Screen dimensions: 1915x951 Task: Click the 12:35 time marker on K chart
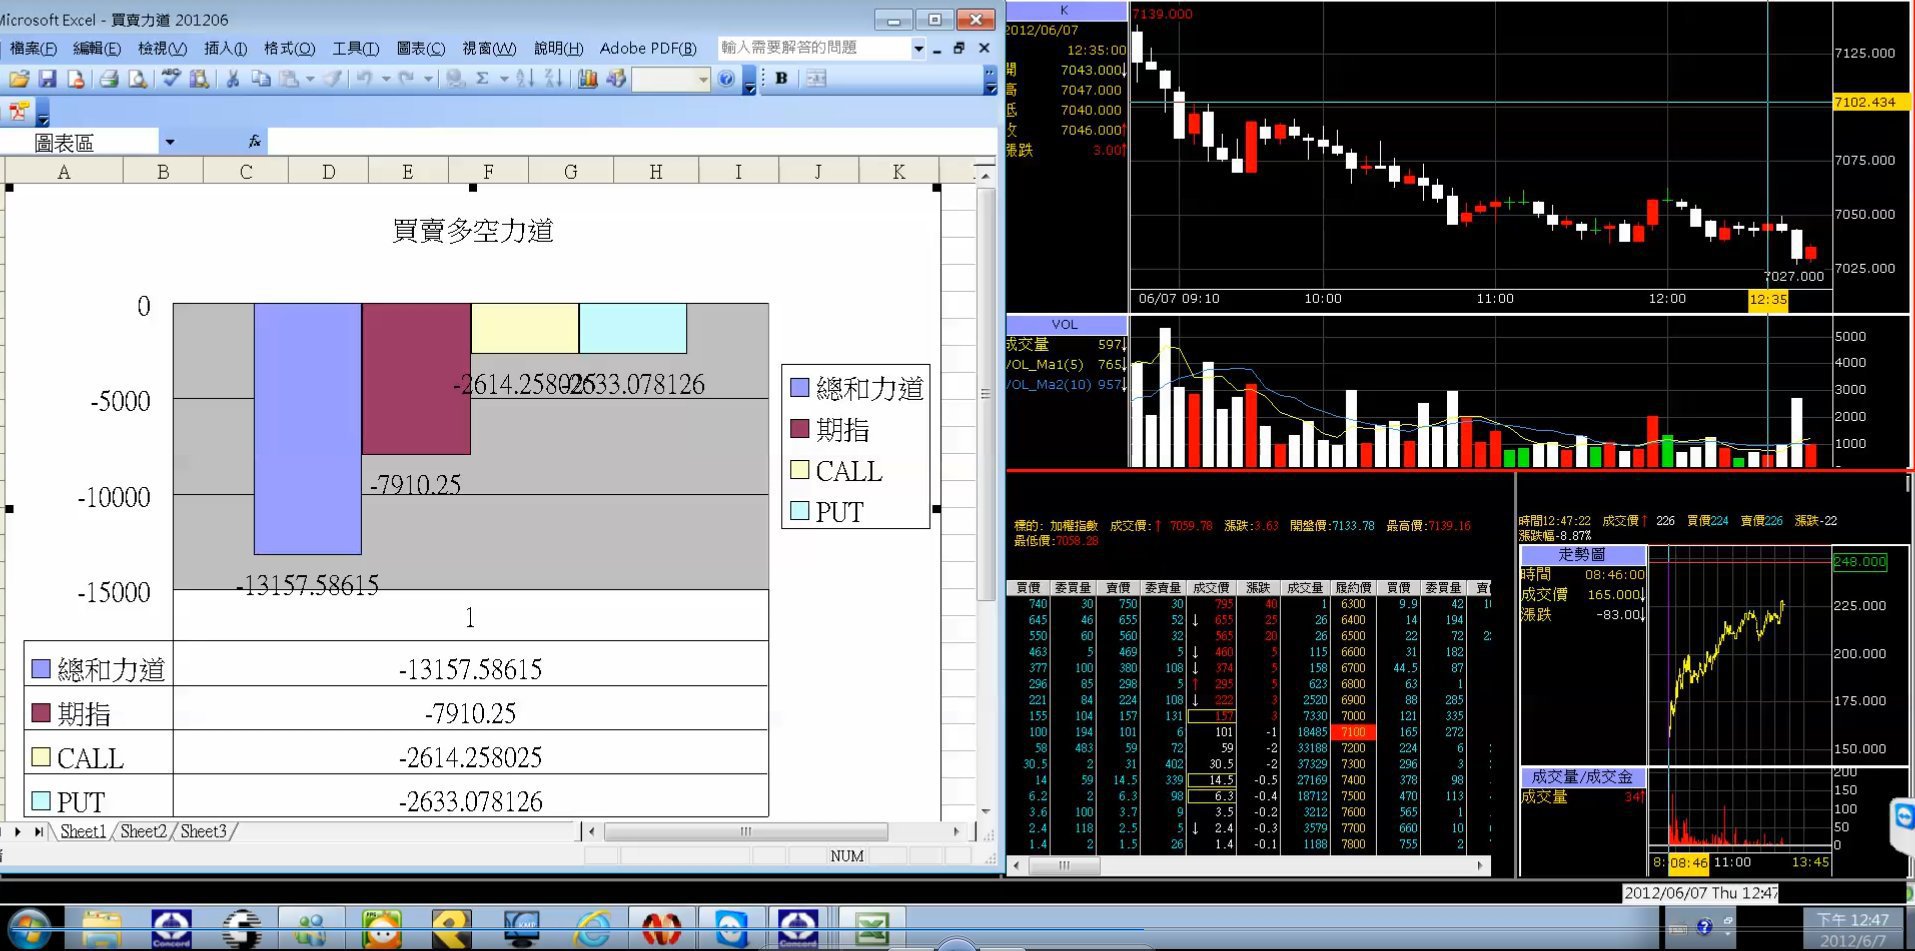coord(1768,299)
